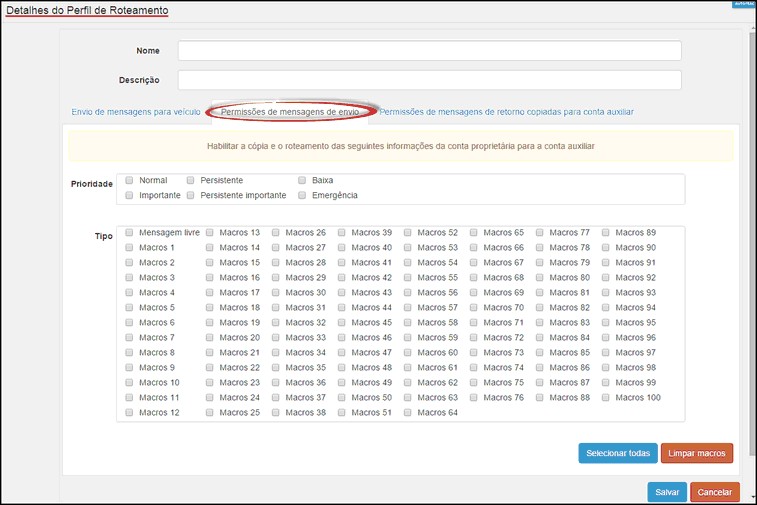Toggle the Macros 17 checkbox
This screenshot has height=505, width=757.
(x=209, y=292)
